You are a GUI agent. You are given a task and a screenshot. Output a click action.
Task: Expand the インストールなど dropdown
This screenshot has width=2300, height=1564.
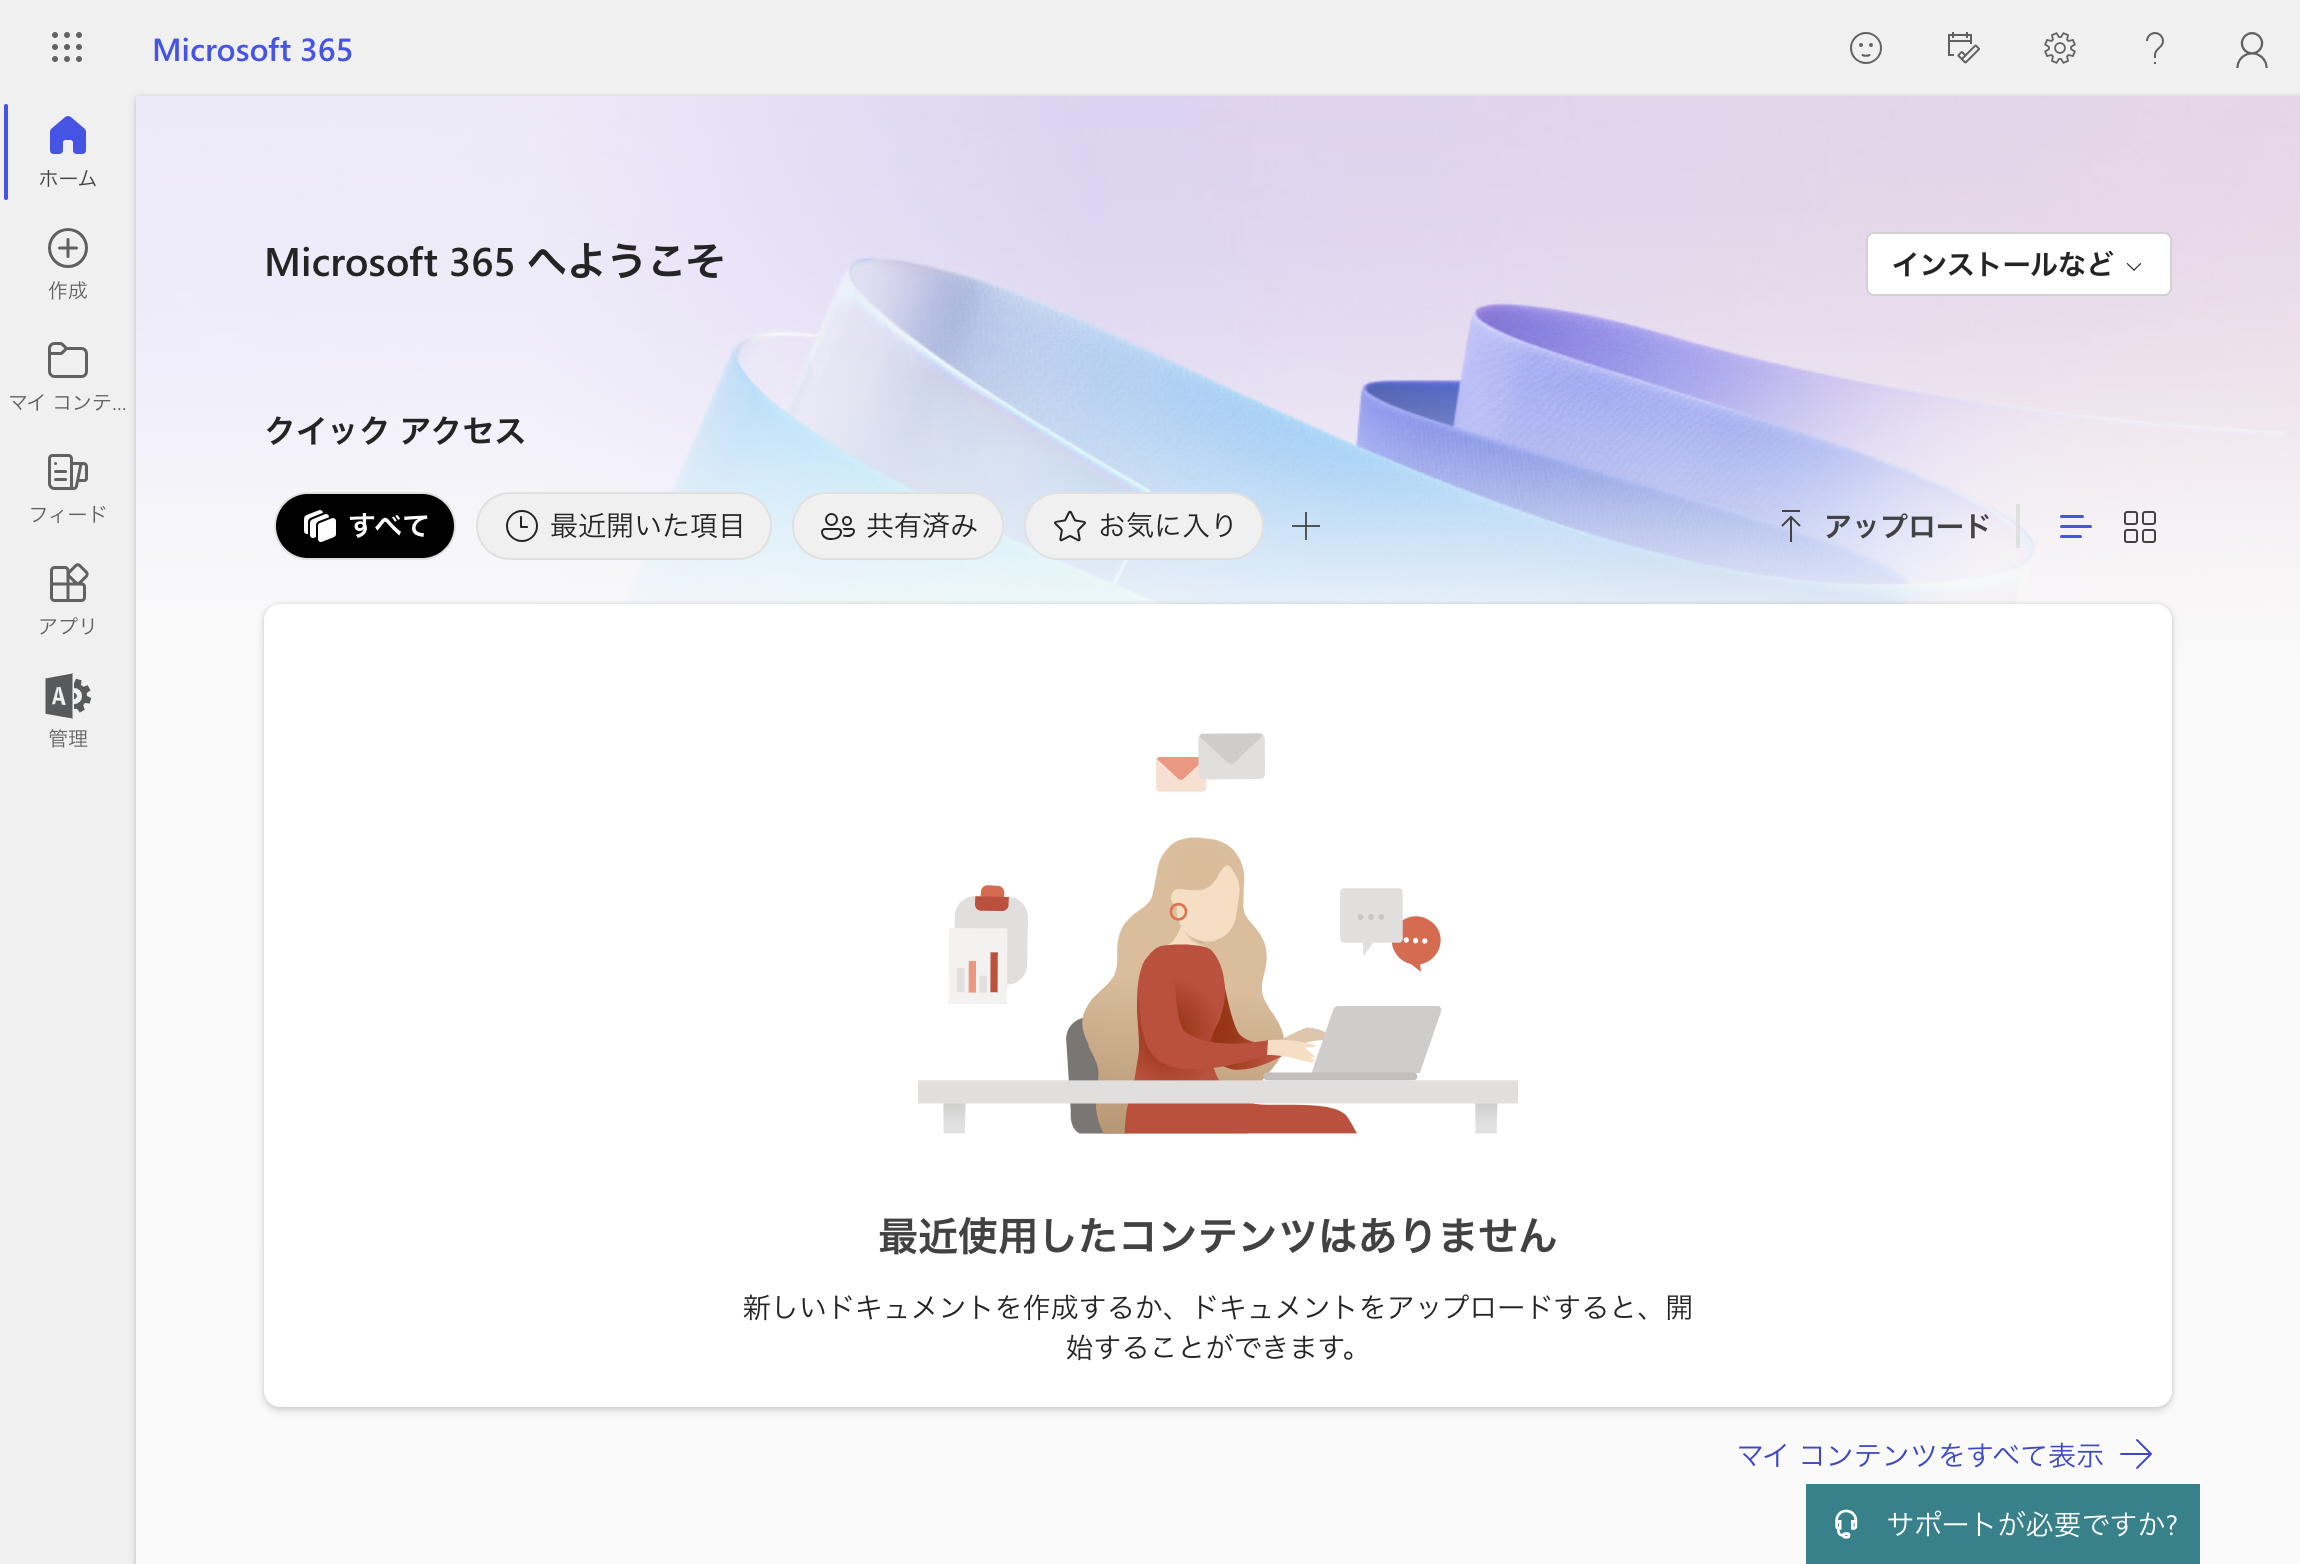click(2018, 264)
